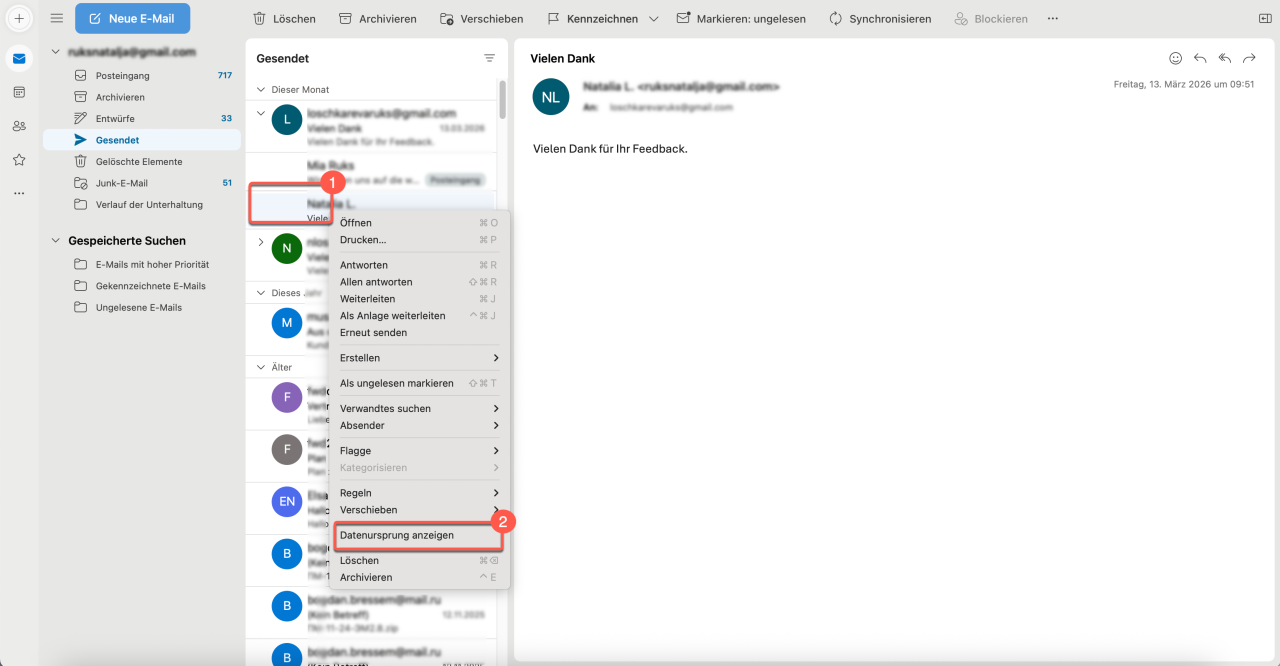This screenshot has width=1280, height=666.
Task: Open E-Mails mit hoher Priorität search
Action: click(142, 264)
